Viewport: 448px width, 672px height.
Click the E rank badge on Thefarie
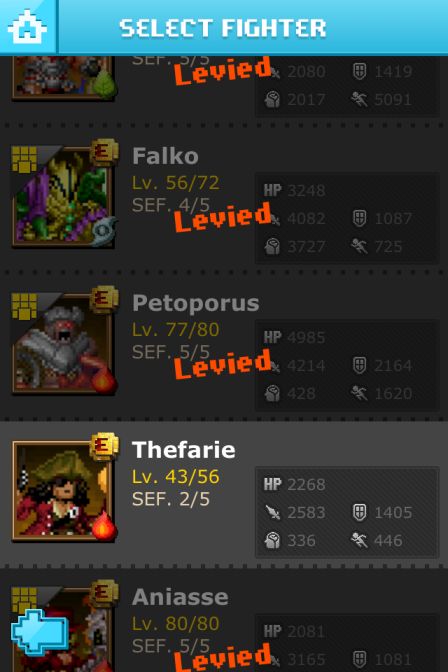tap(104, 446)
